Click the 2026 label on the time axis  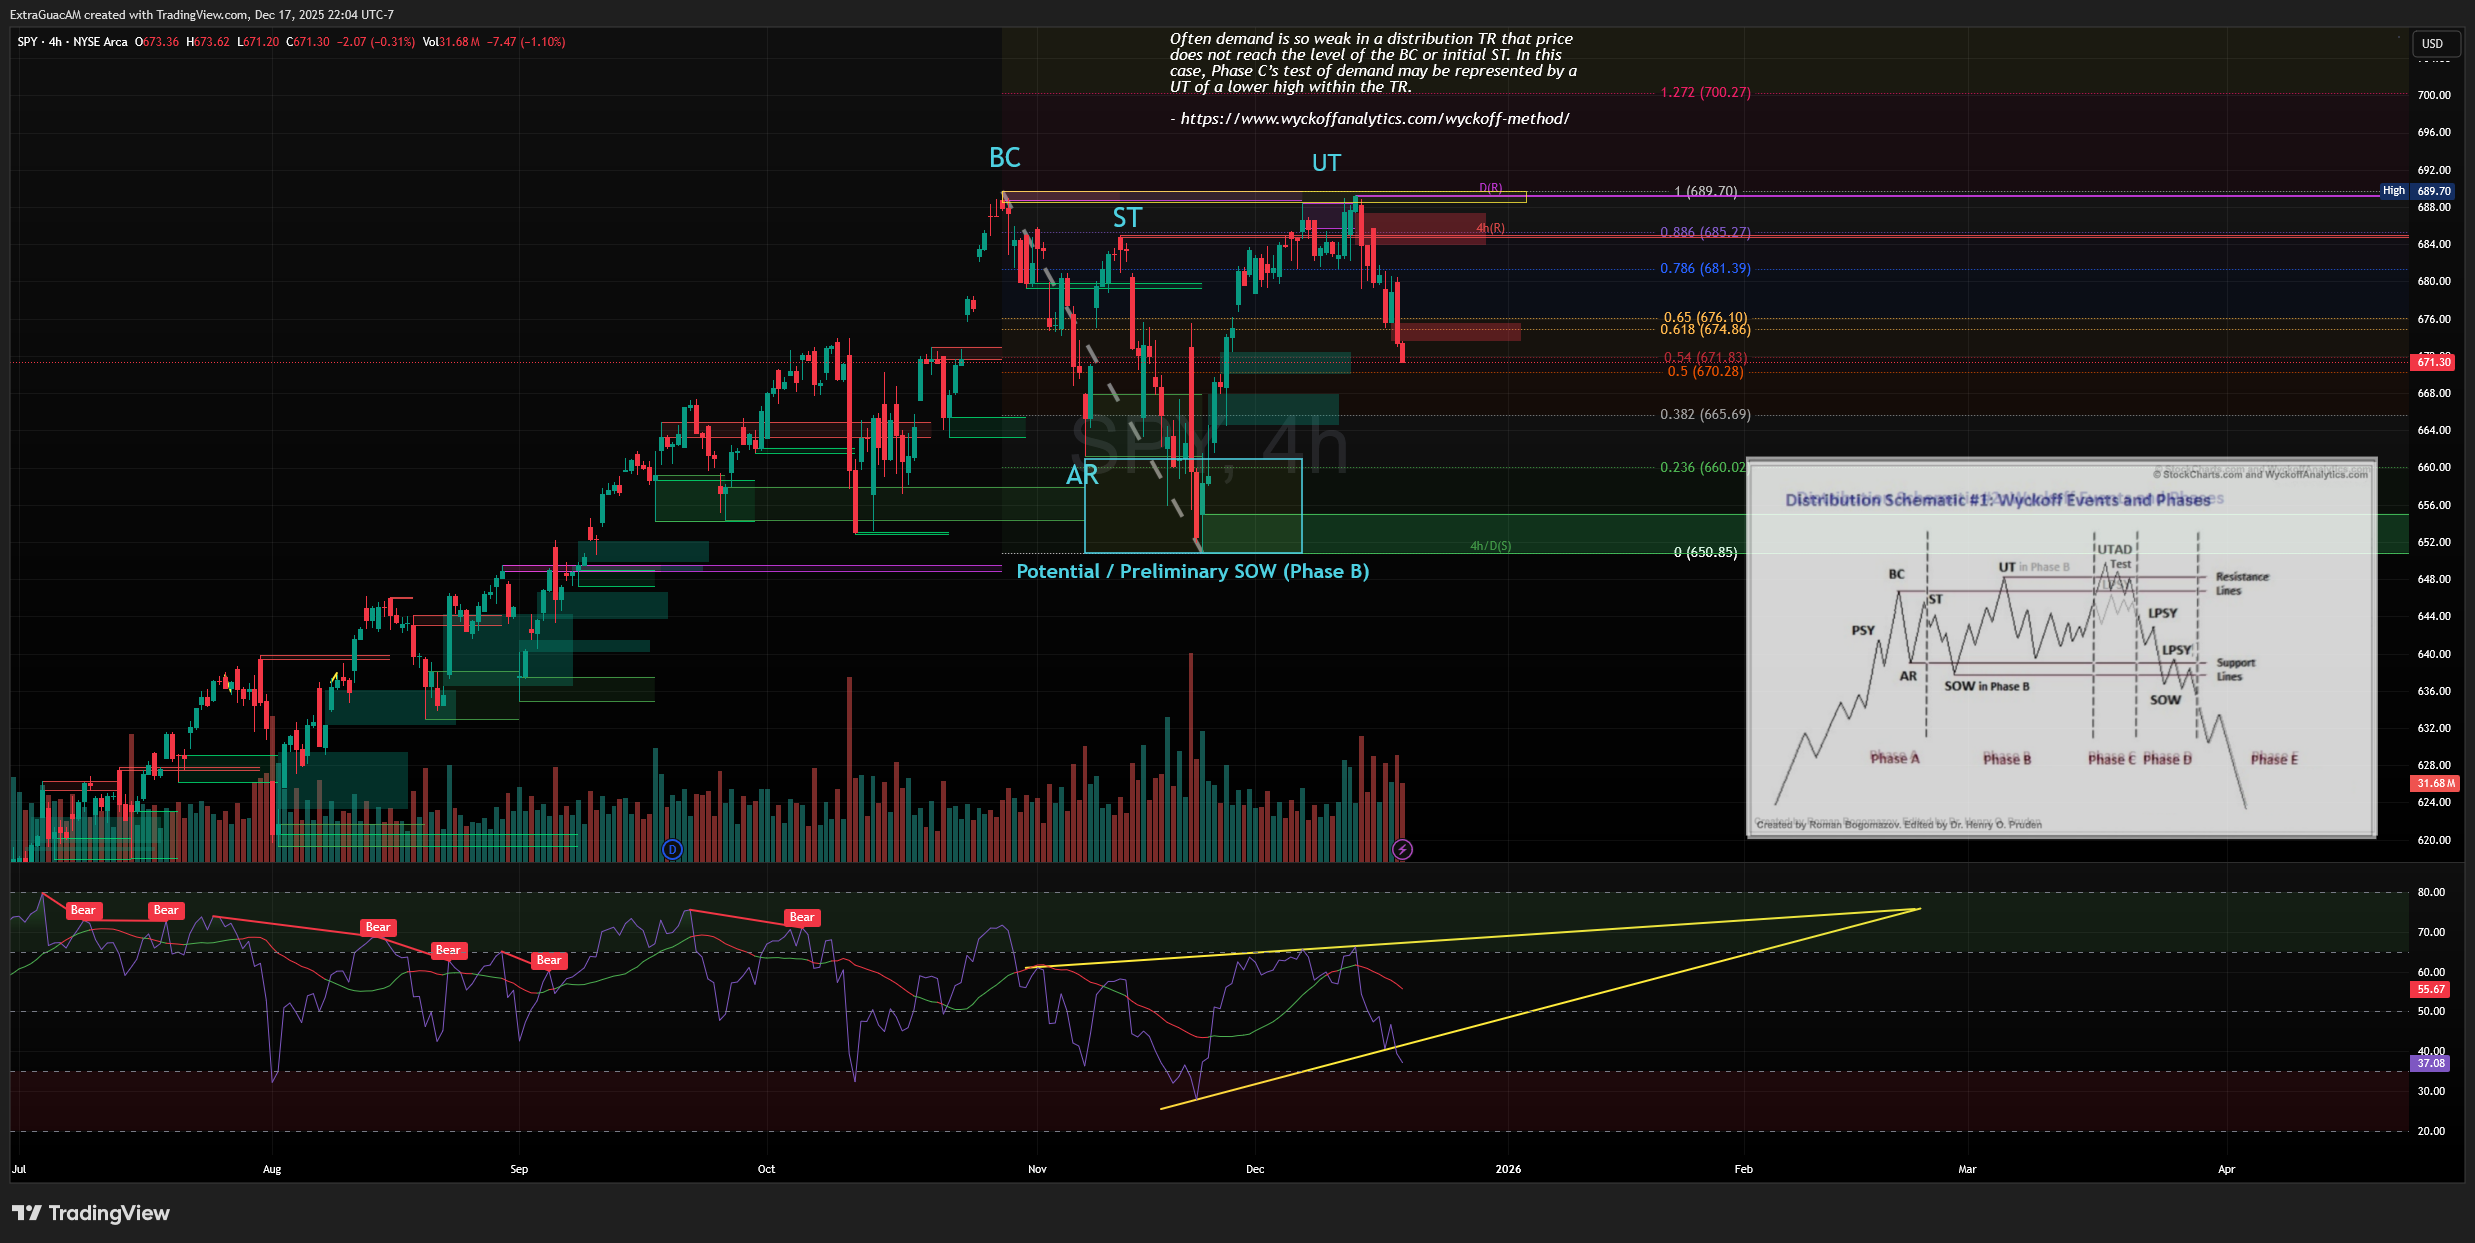click(x=1508, y=1169)
